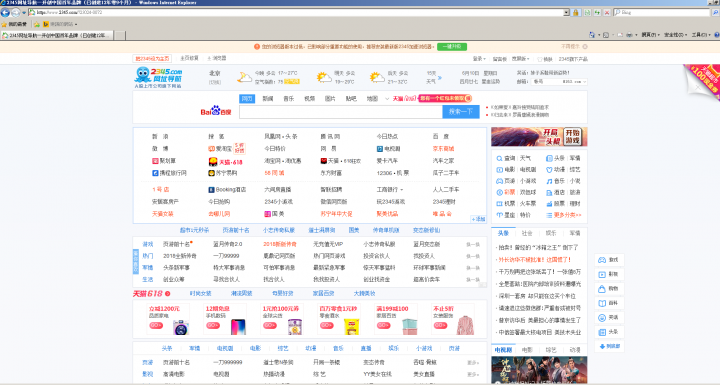Click the 2345 browser page tab
This screenshot has height=385, width=720.
tap(56, 35)
